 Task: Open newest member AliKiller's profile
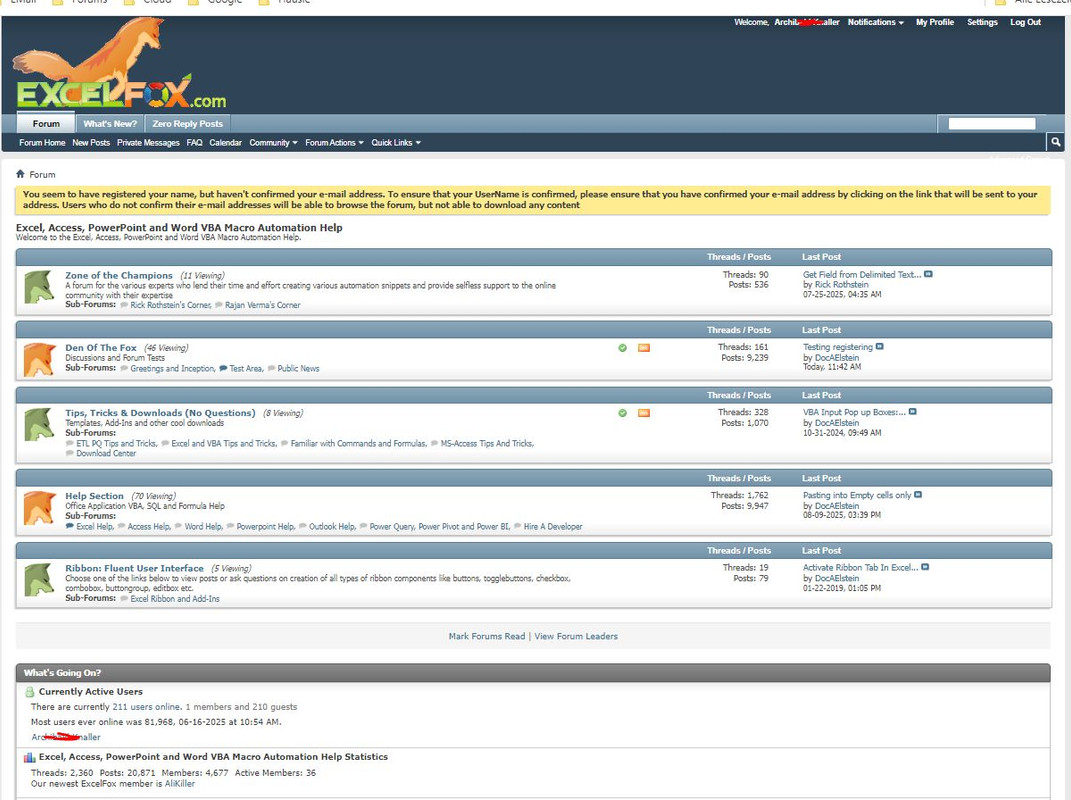(x=180, y=784)
